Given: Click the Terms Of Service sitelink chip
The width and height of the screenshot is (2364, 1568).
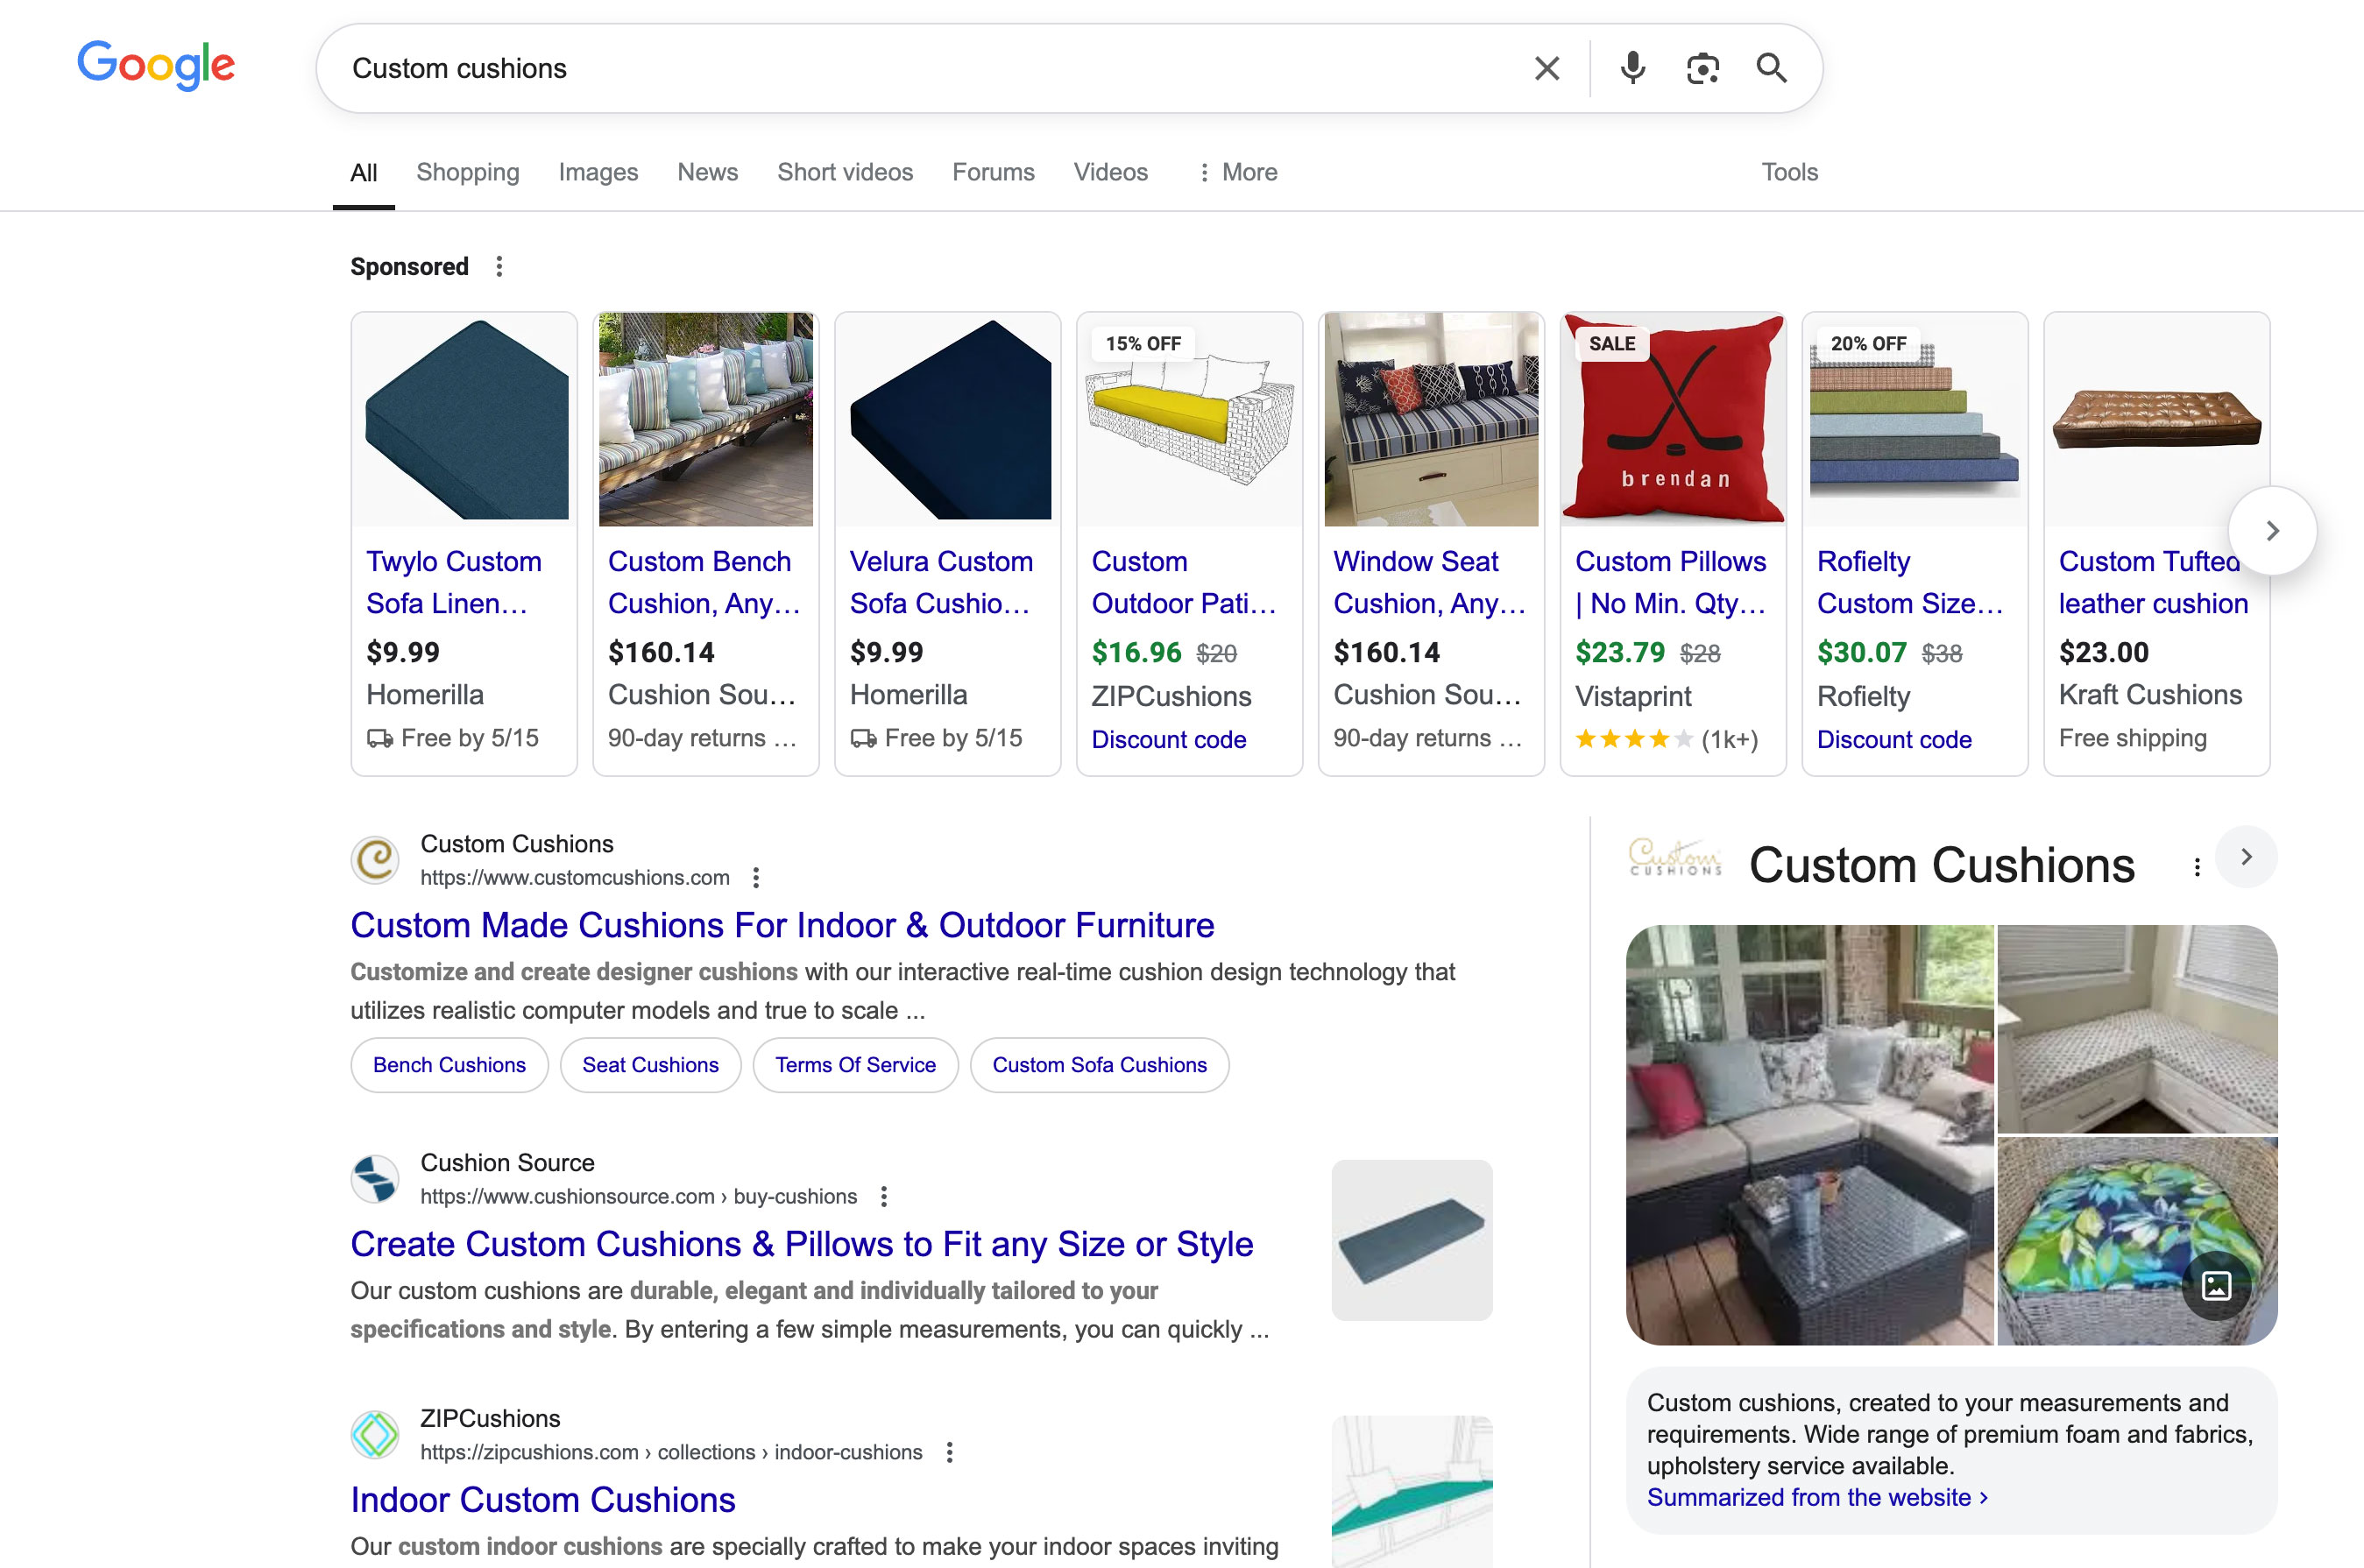Looking at the screenshot, I should point(855,1065).
